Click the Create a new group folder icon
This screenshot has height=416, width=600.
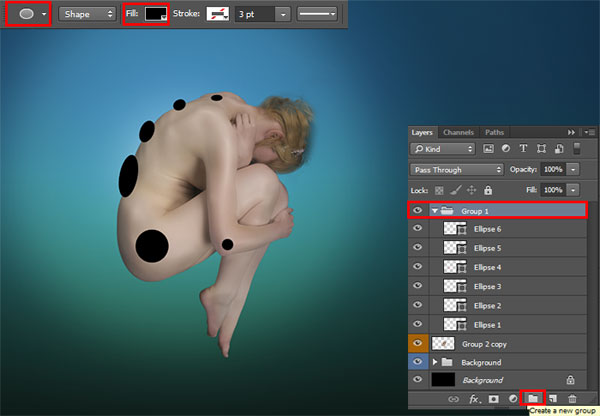coord(533,398)
